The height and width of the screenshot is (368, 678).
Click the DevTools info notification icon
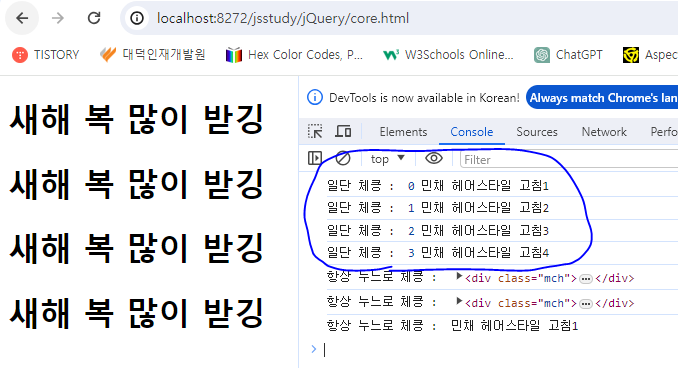tap(315, 97)
